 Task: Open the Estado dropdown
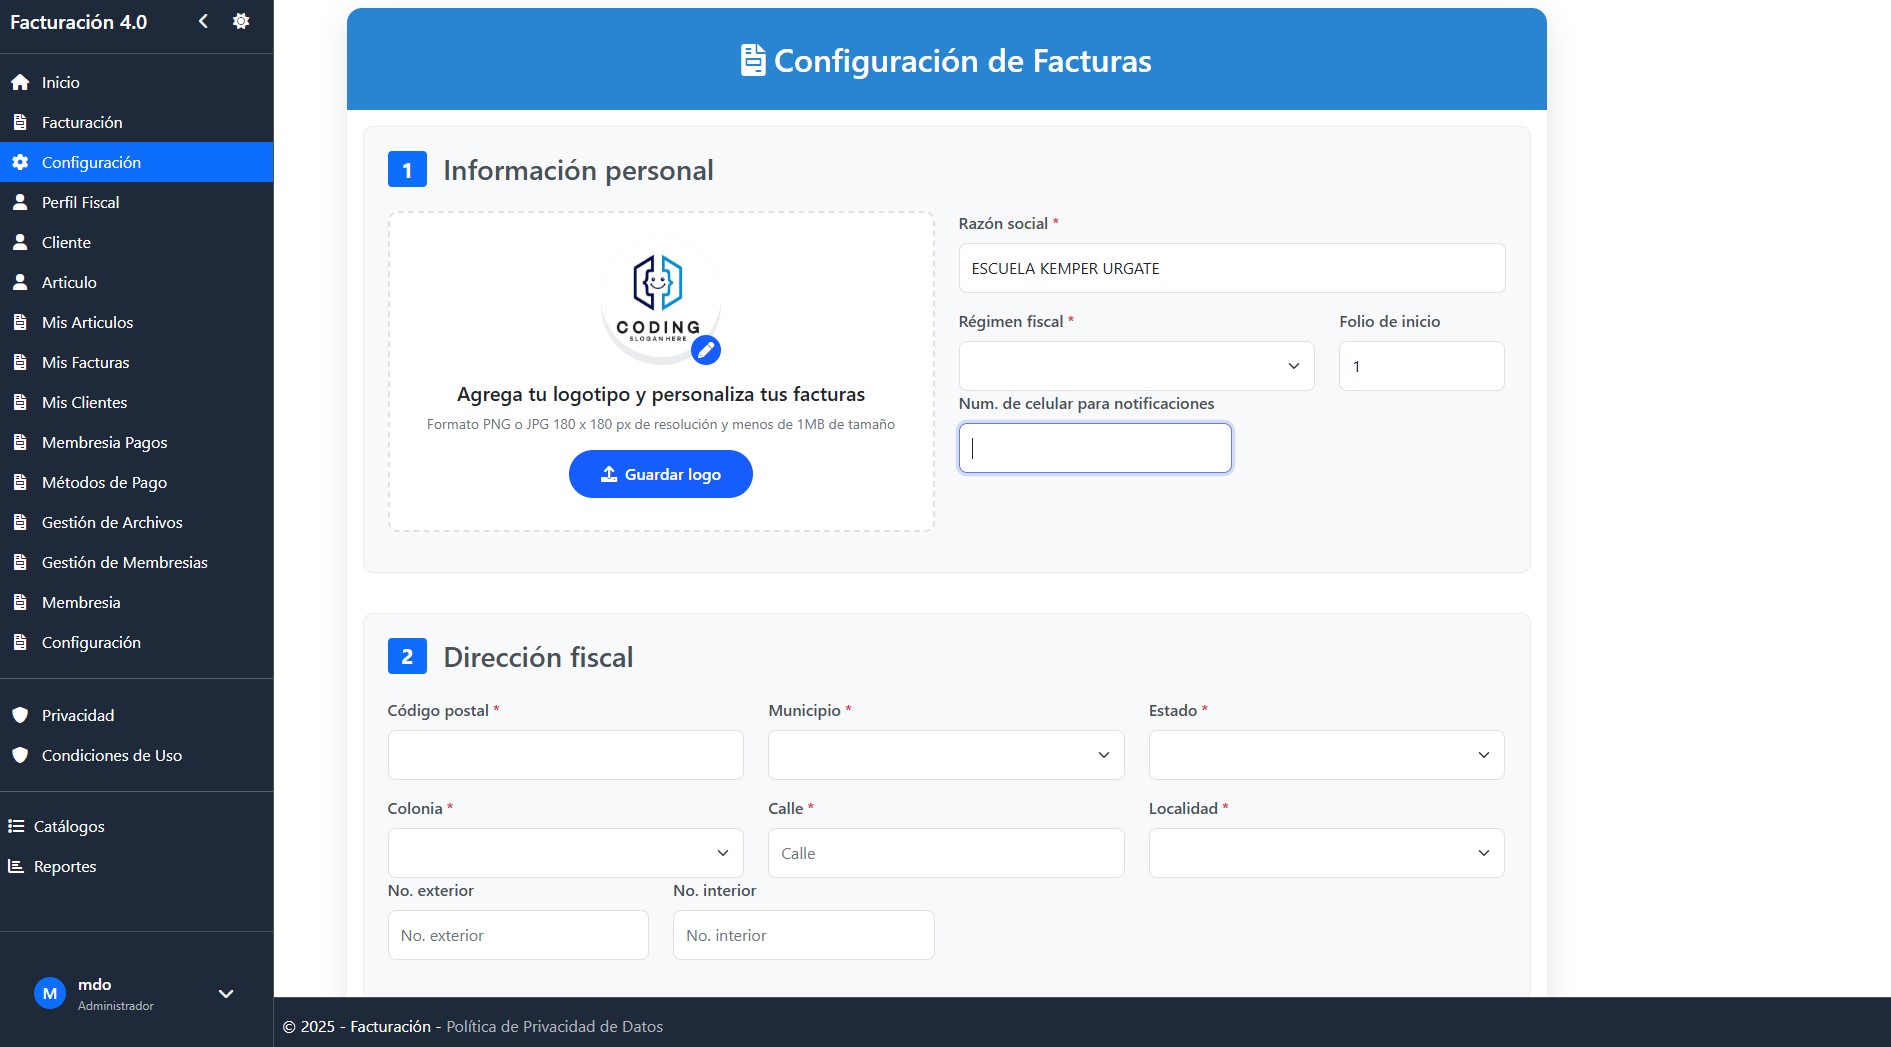(1325, 755)
